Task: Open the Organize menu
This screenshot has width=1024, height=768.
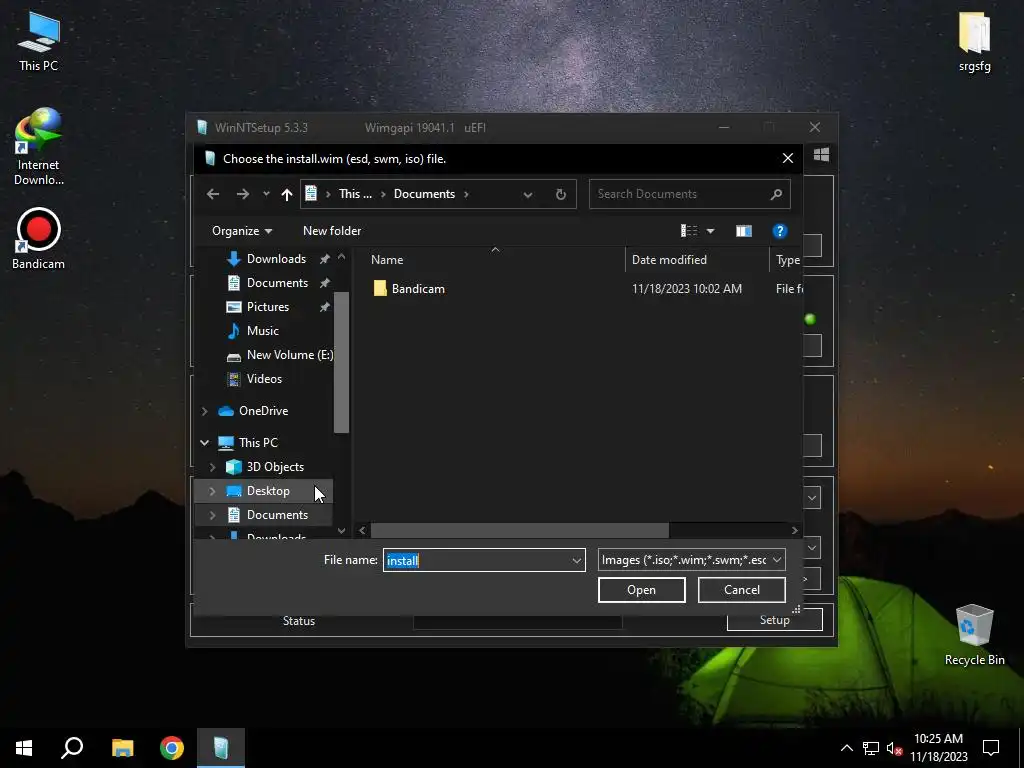Action: click(242, 231)
